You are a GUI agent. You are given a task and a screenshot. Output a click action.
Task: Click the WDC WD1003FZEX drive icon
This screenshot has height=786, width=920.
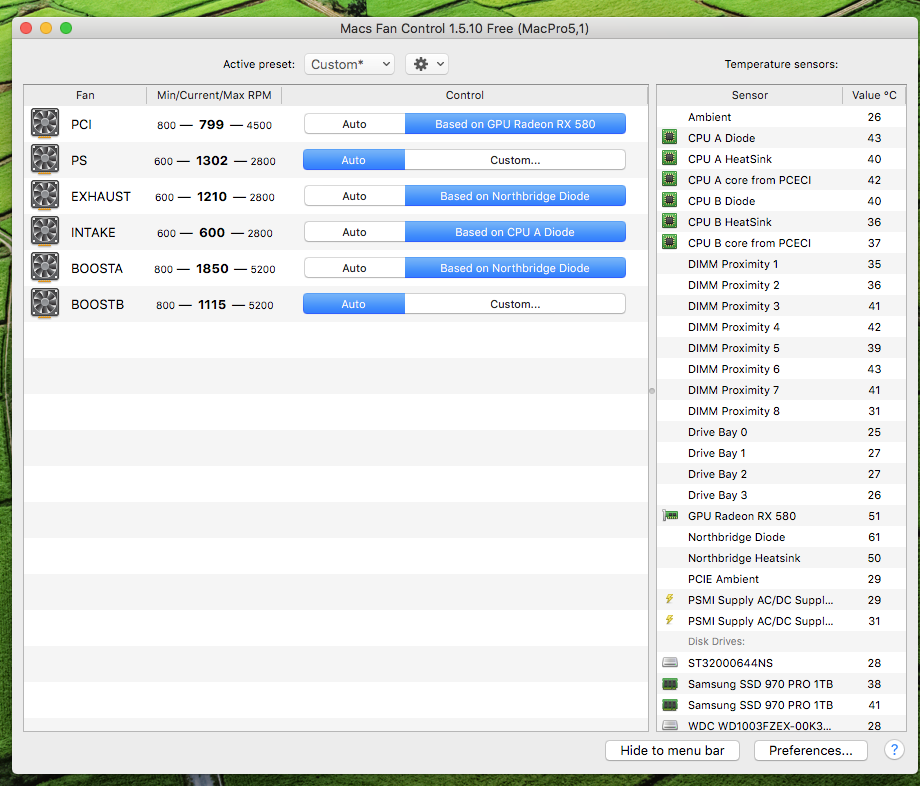point(669,725)
